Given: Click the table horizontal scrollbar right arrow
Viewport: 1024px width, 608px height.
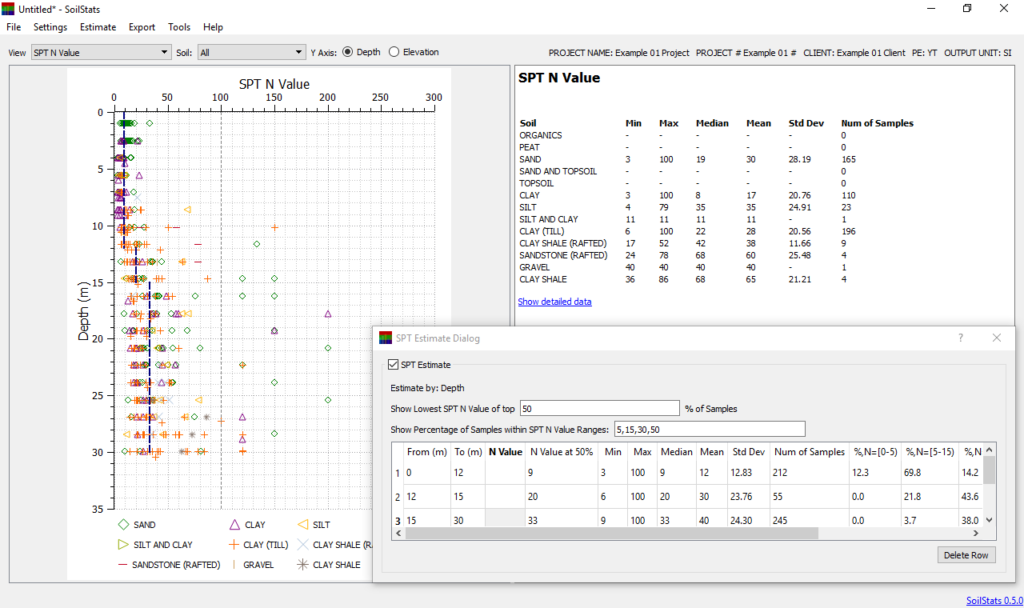Looking at the screenshot, I should coord(976,533).
